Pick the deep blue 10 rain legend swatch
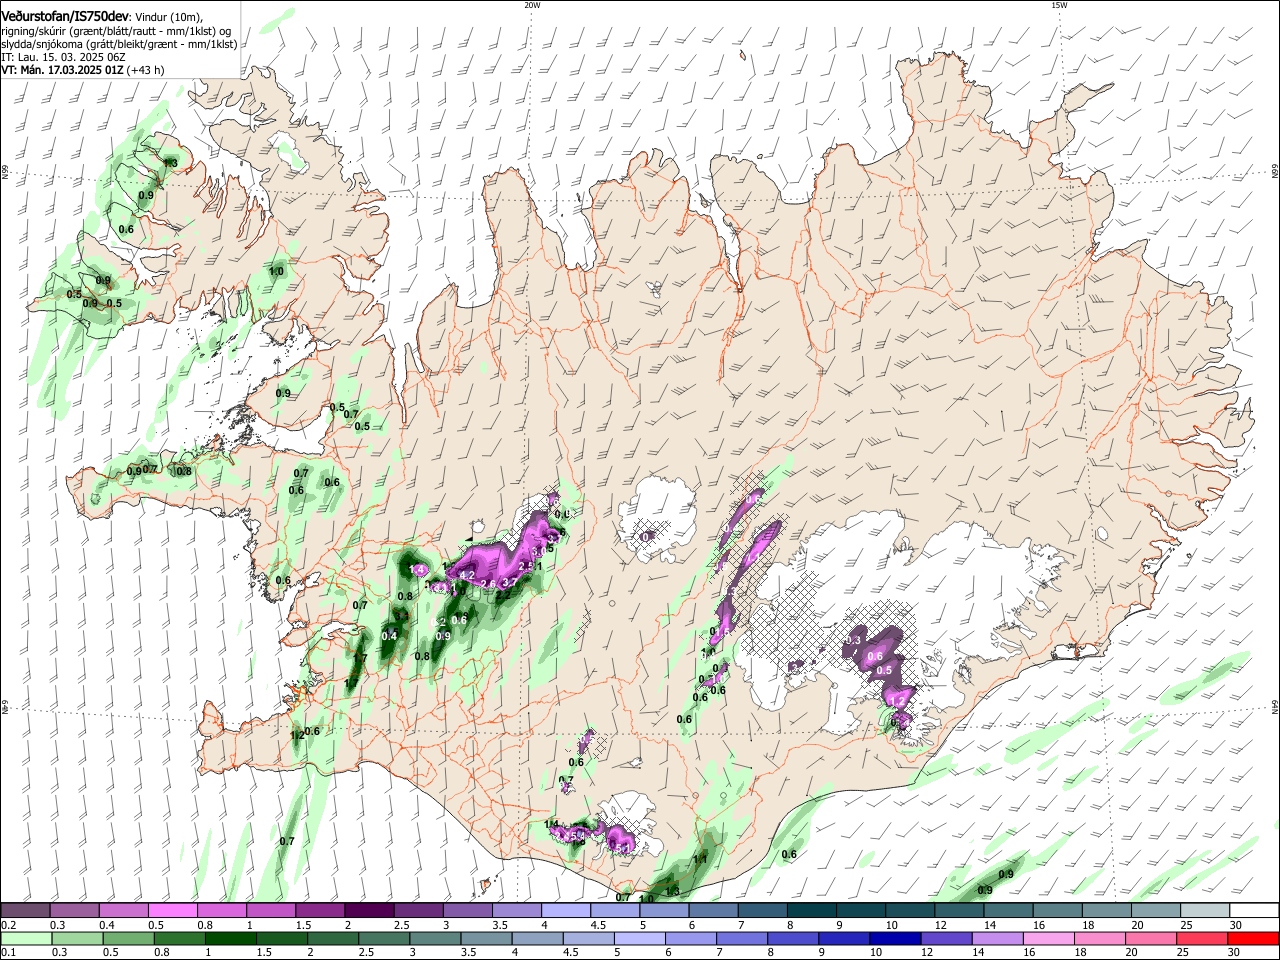The image size is (1280, 960). 896,938
